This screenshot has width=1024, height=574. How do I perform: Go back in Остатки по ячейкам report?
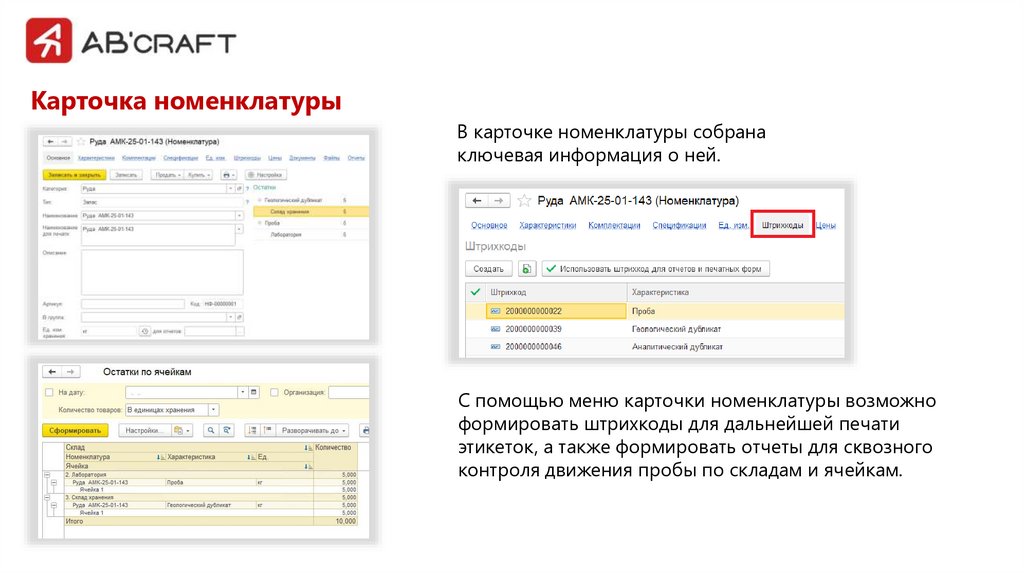(52, 372)
